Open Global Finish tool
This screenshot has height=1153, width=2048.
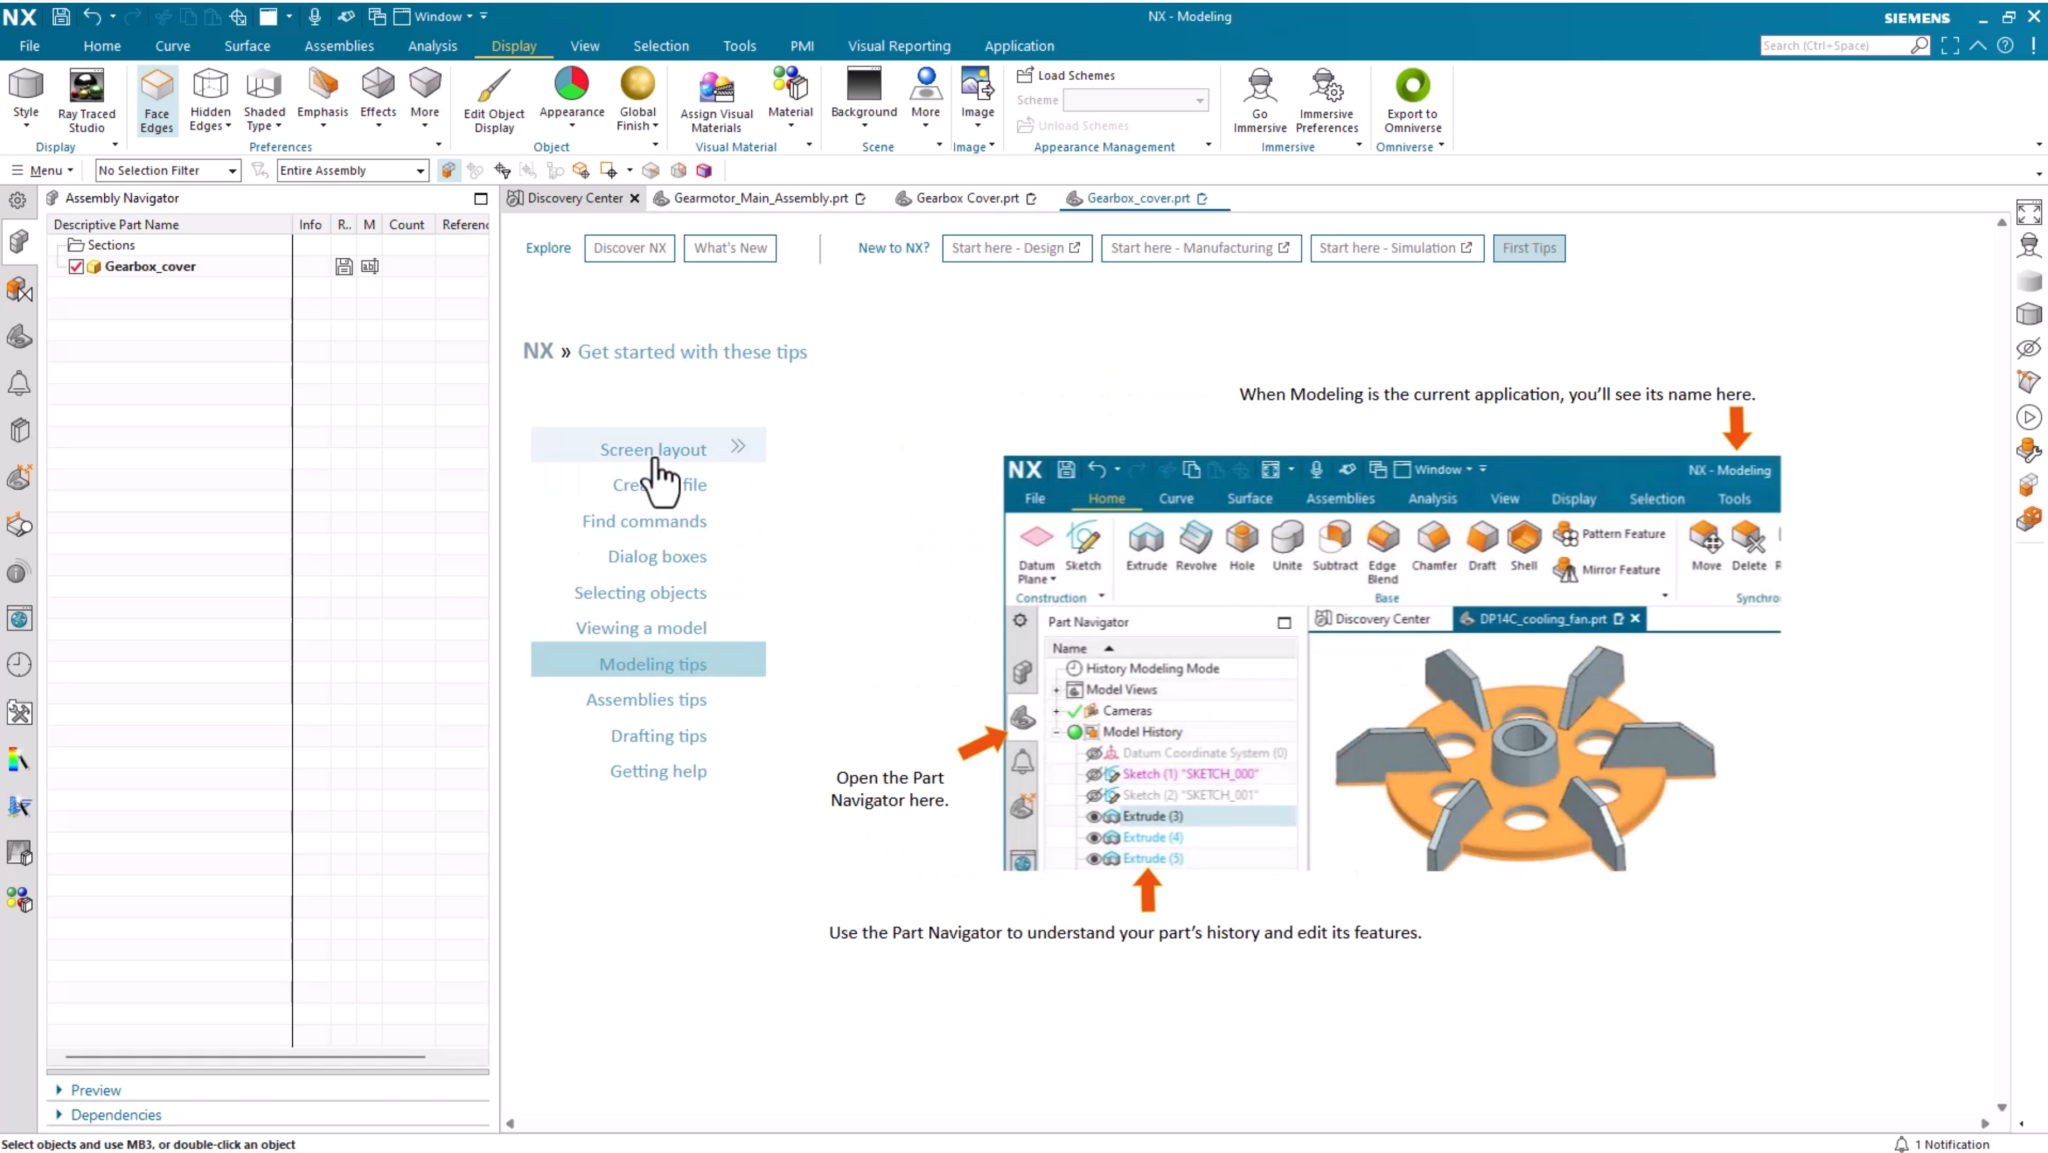pyautogui.click(x=637, y=99)
